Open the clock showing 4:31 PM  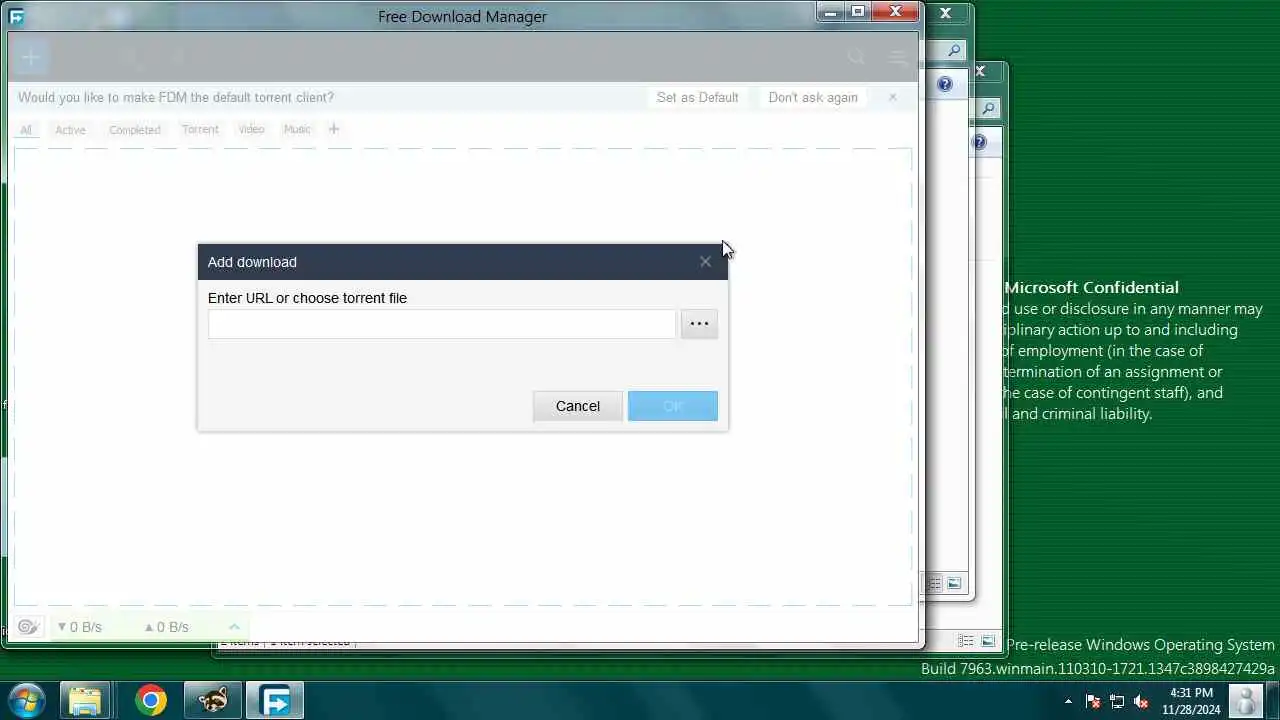click(x=1191, y=701)
